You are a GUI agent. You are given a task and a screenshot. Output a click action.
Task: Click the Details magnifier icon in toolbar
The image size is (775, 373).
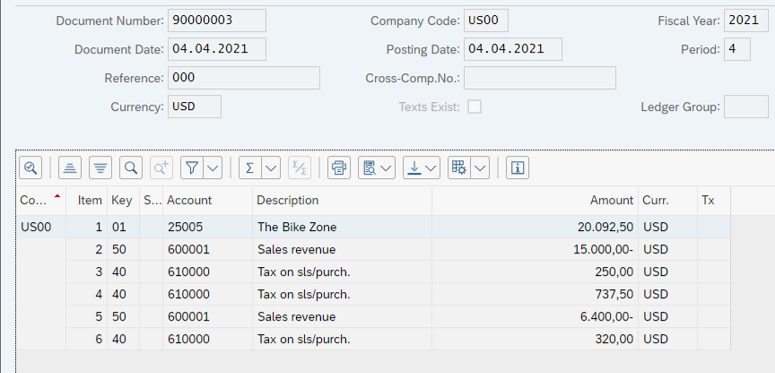(31, 168)
